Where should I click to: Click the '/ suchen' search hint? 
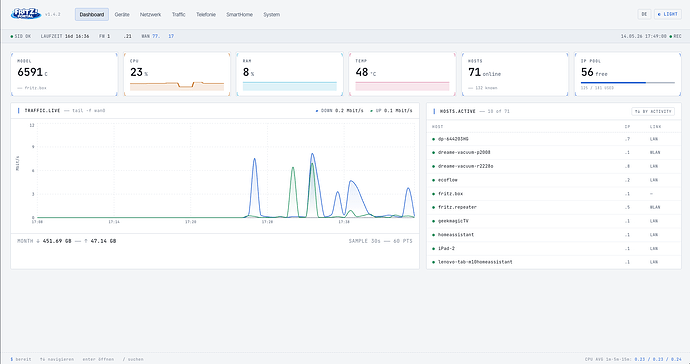133,359
